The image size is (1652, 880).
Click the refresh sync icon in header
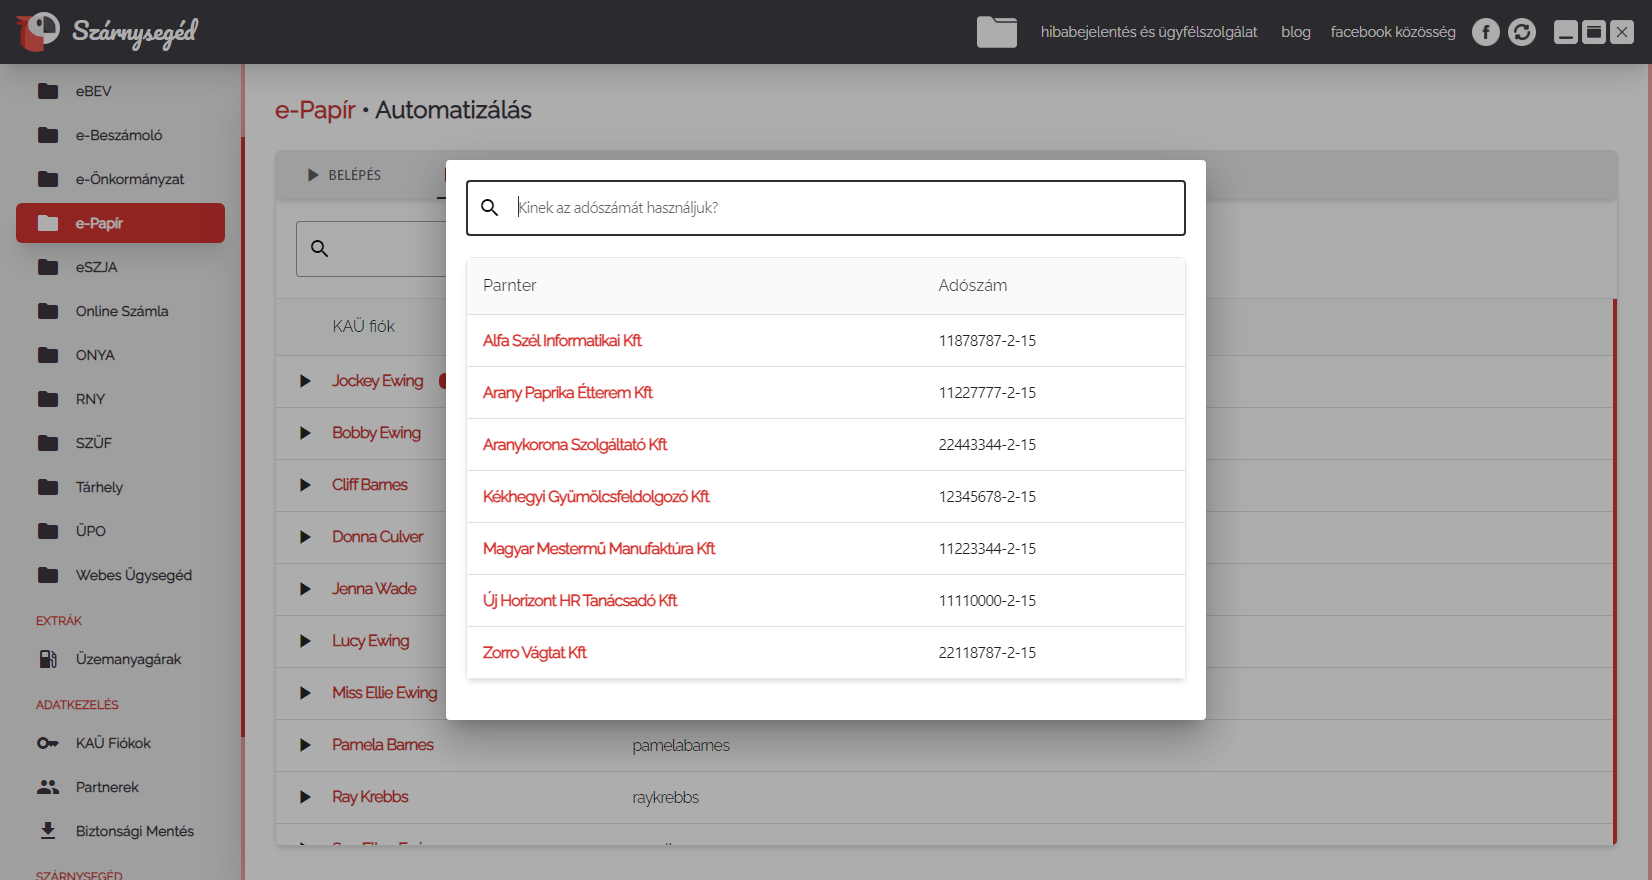[x=1521, y=32]
